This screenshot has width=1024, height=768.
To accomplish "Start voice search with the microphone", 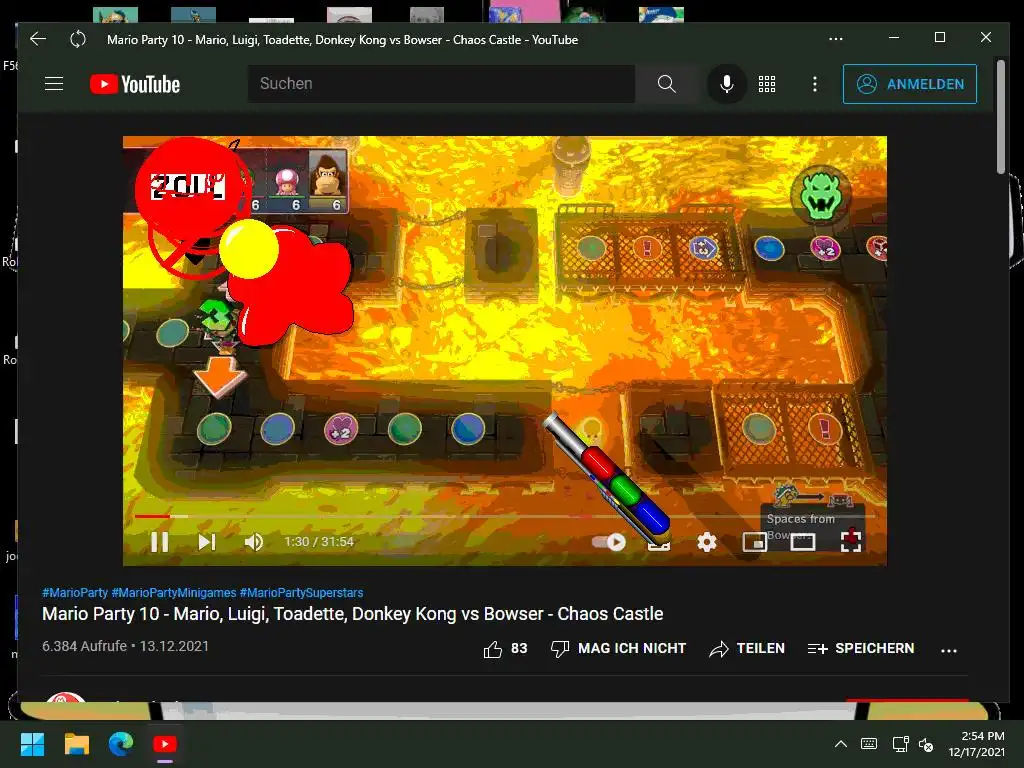I will point(726,84).
